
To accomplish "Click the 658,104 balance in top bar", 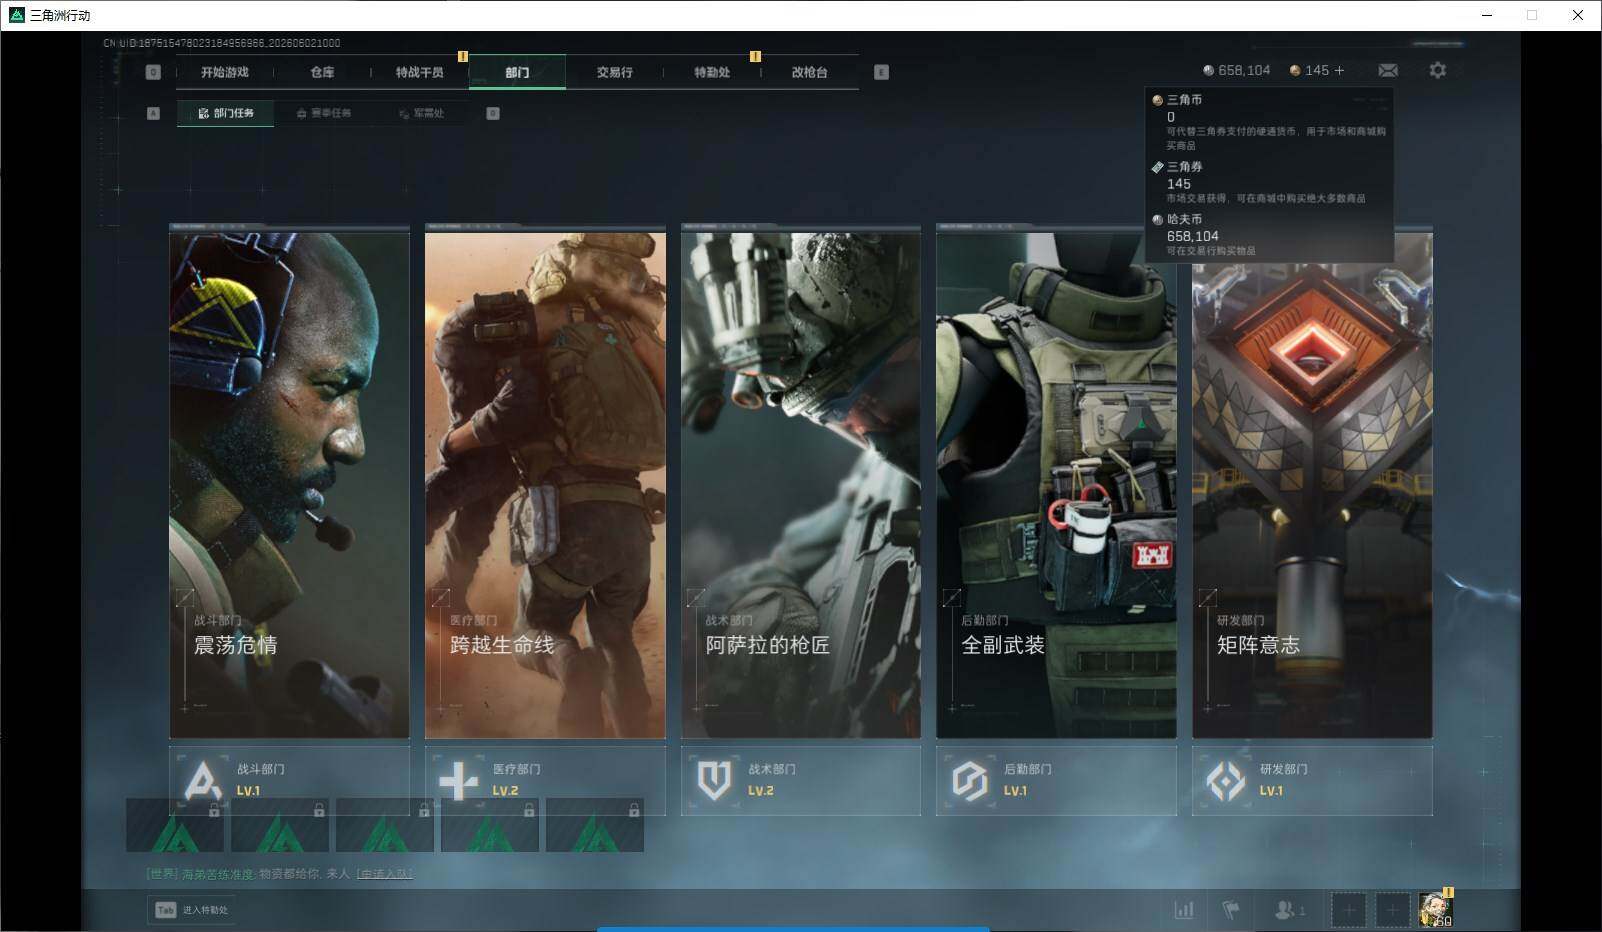I will (1244, 70).
